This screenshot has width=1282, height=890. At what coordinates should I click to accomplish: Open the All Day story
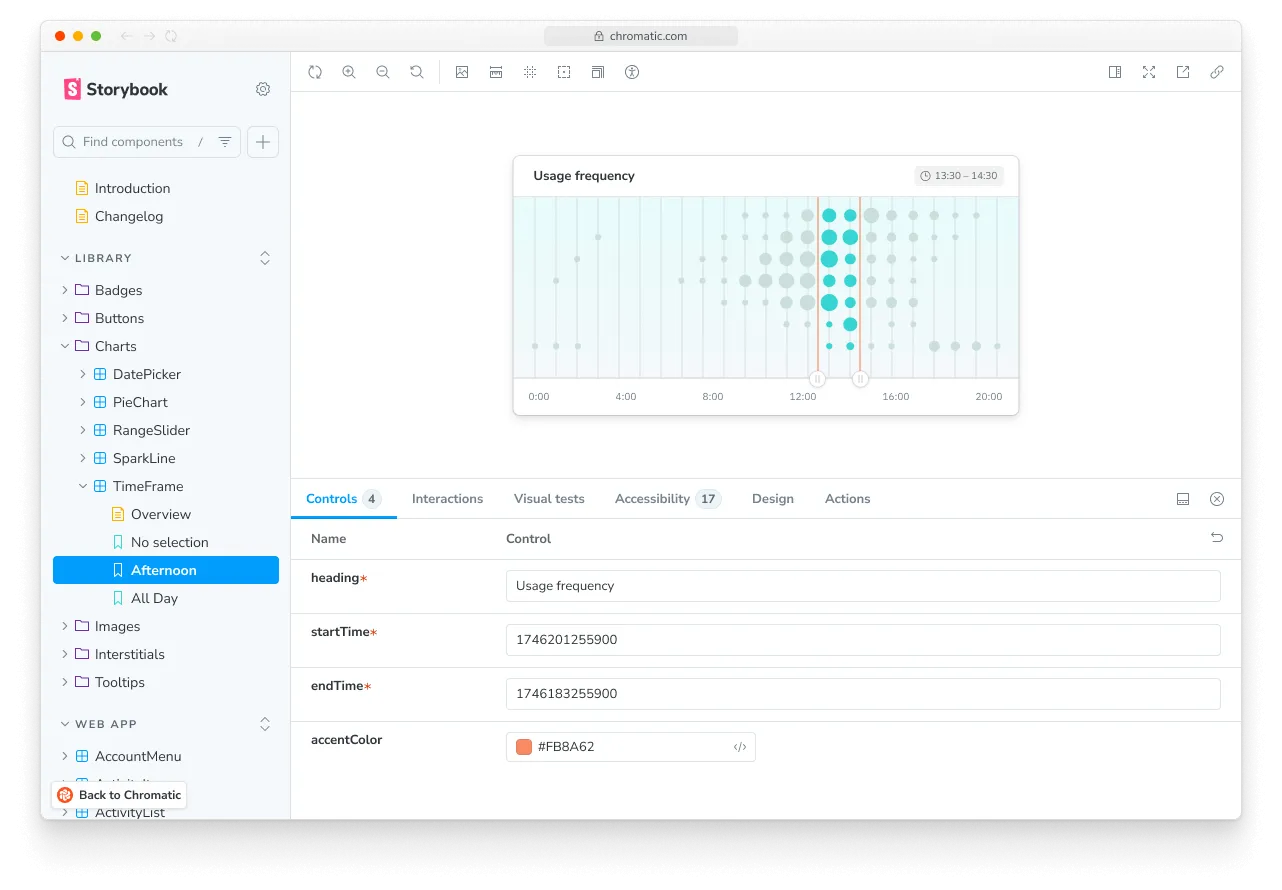pos(154,598)
